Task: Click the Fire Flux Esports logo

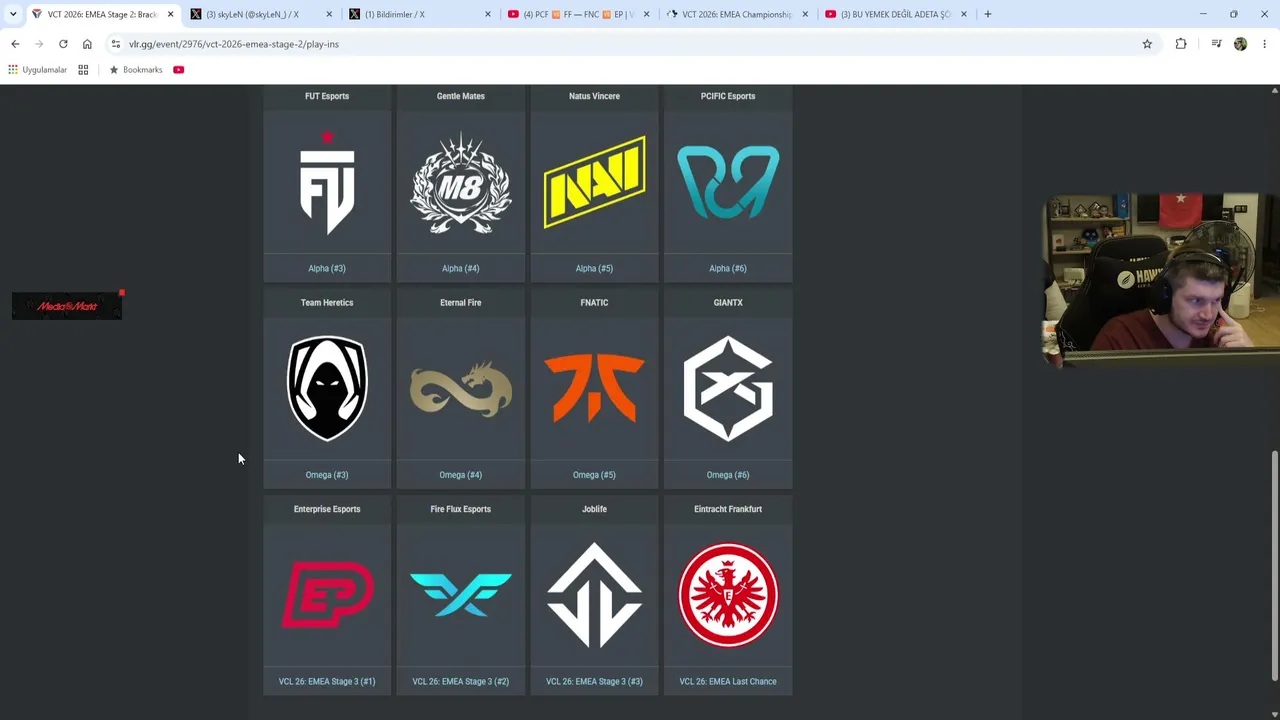Action: pos(461,595)
